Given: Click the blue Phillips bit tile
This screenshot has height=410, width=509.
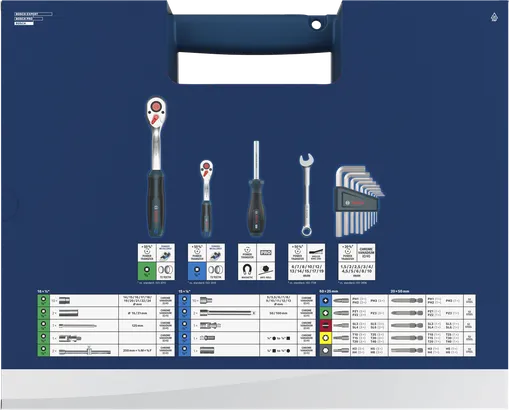Looking at the screenshot, I should pos(326,300).
